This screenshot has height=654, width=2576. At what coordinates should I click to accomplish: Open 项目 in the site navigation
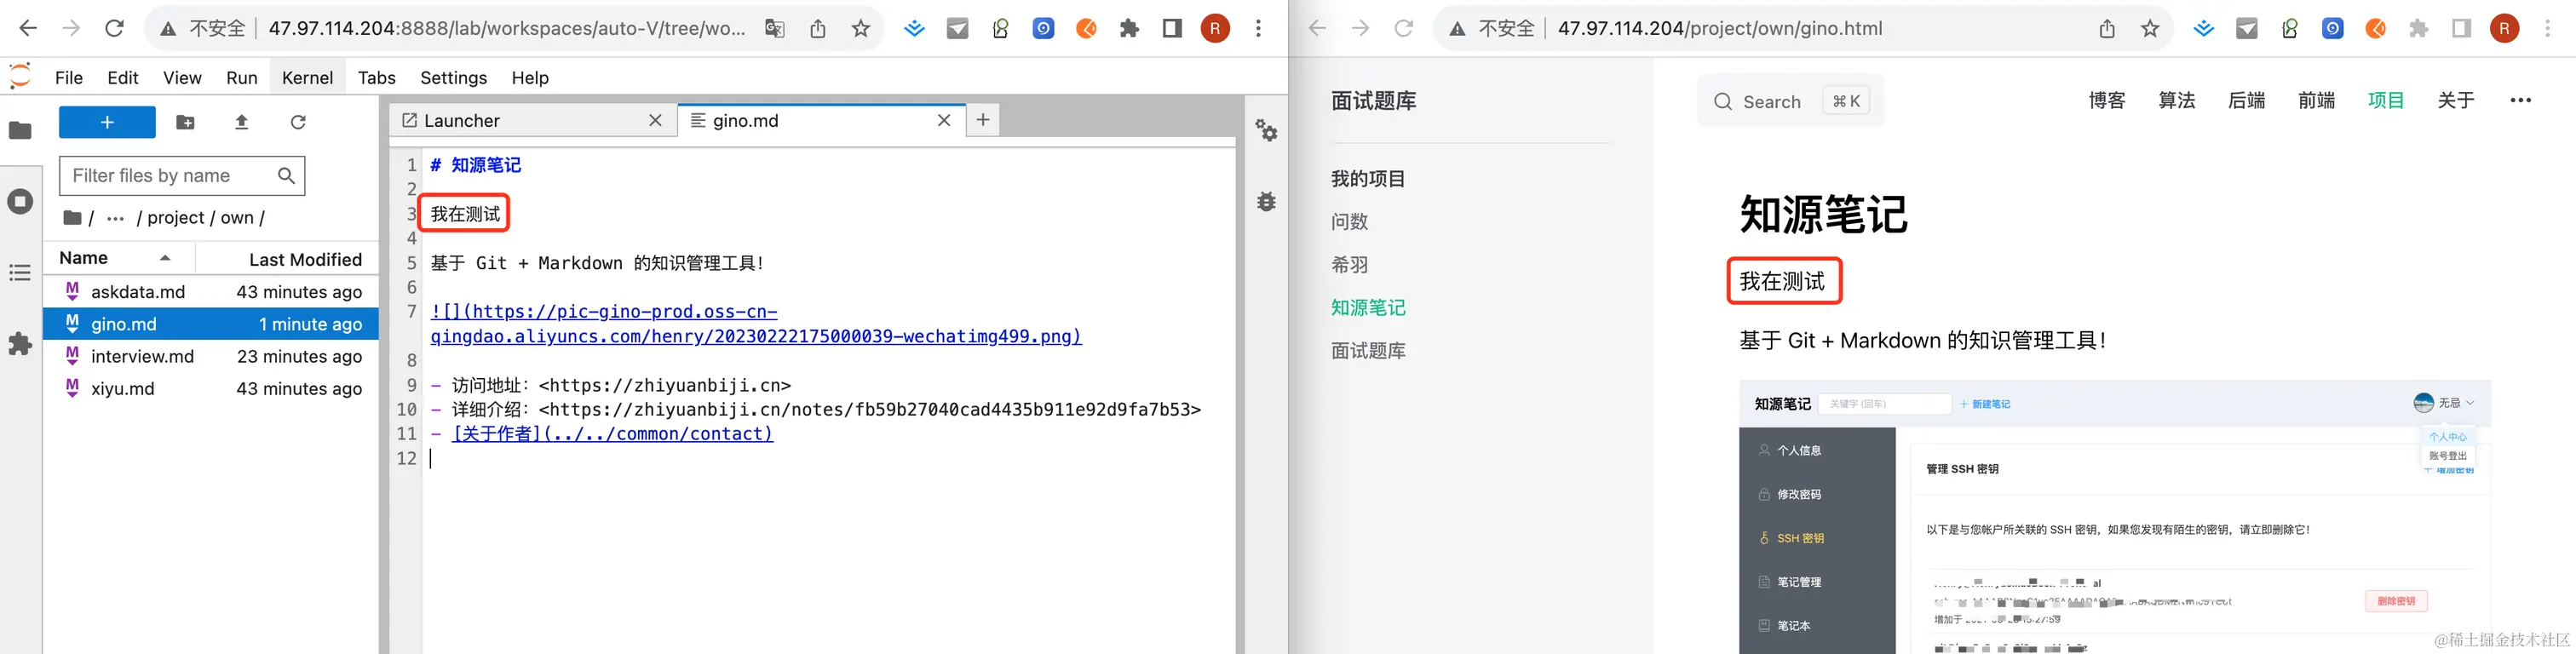[2386, 100]
